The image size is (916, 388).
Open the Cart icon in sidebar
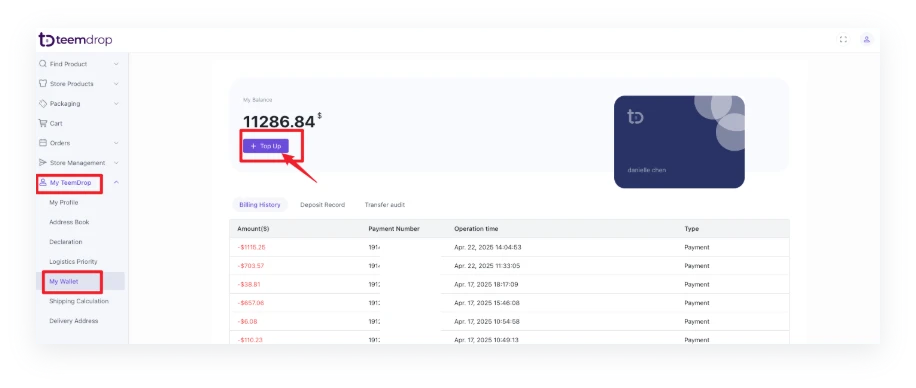coord(42,123)
